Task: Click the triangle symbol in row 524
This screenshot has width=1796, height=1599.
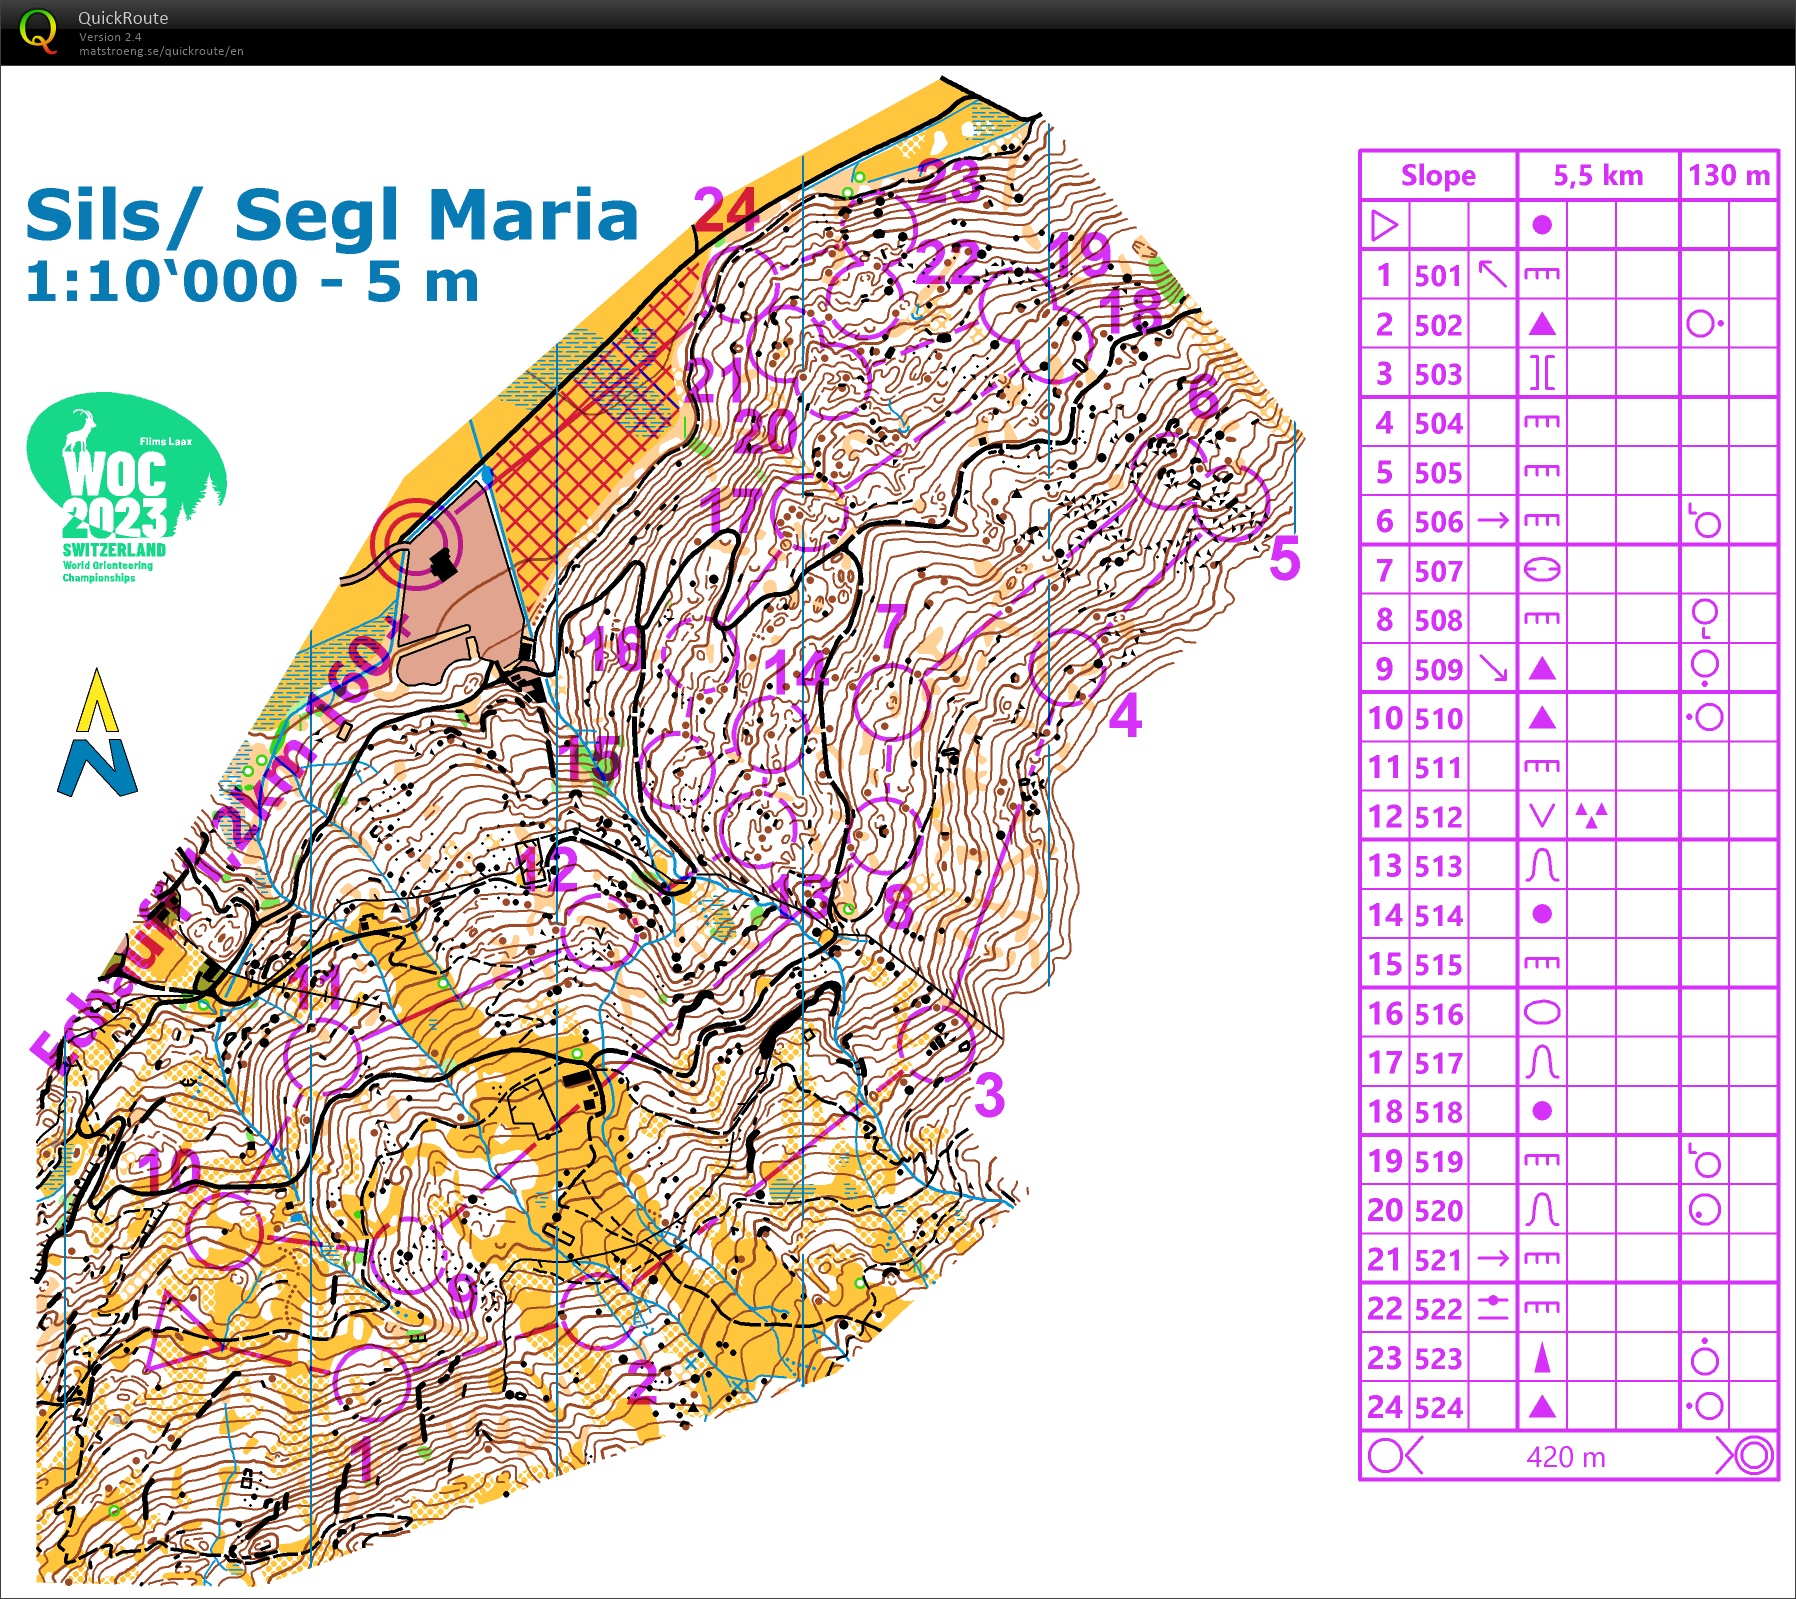Action: point(1542,1407)
